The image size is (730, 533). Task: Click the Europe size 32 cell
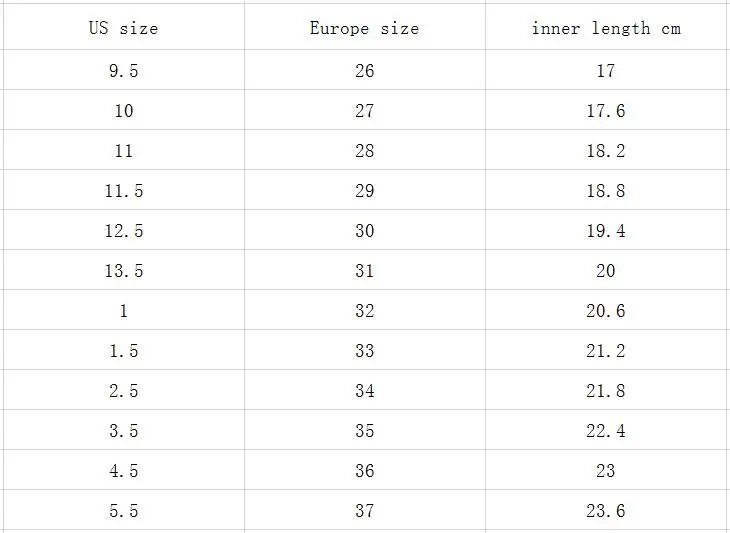(365, 310)
